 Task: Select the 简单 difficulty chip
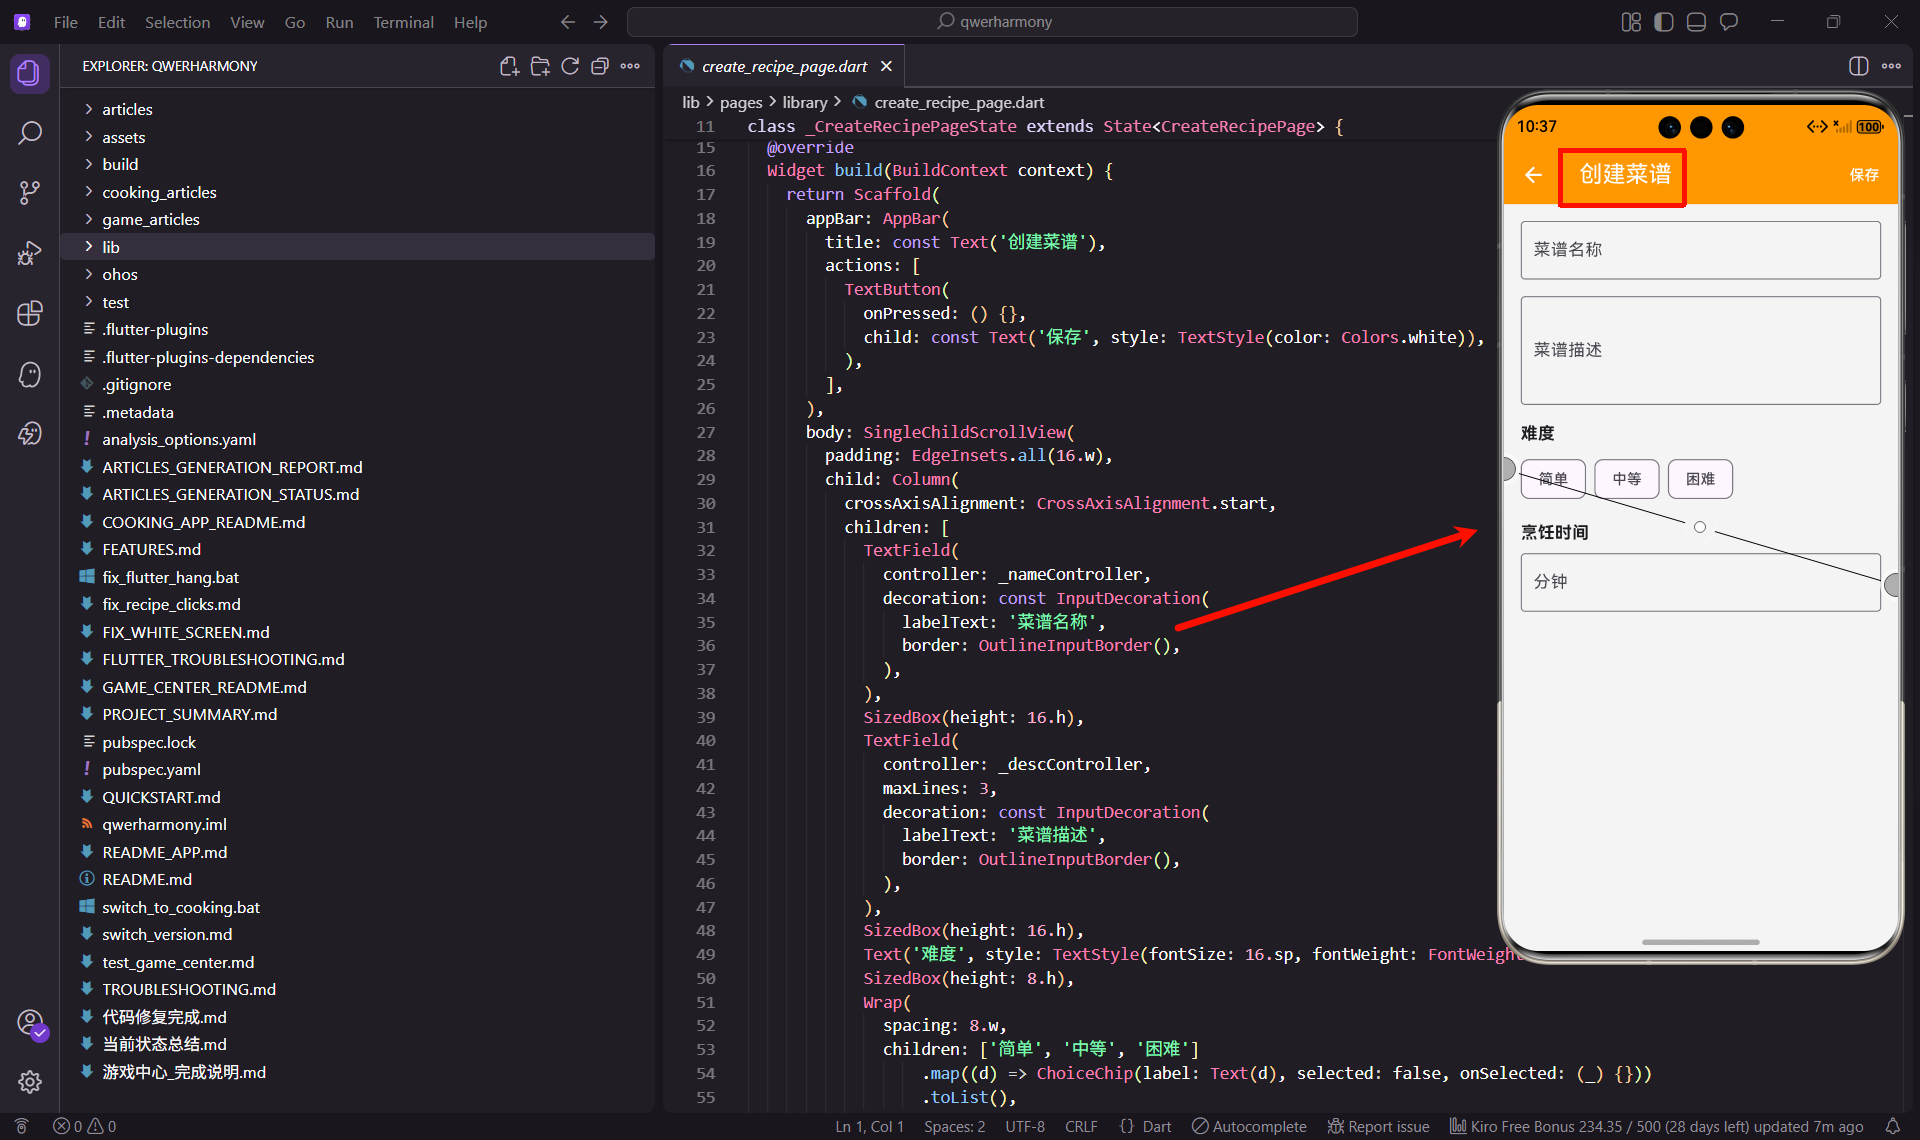click(1552, 479)
